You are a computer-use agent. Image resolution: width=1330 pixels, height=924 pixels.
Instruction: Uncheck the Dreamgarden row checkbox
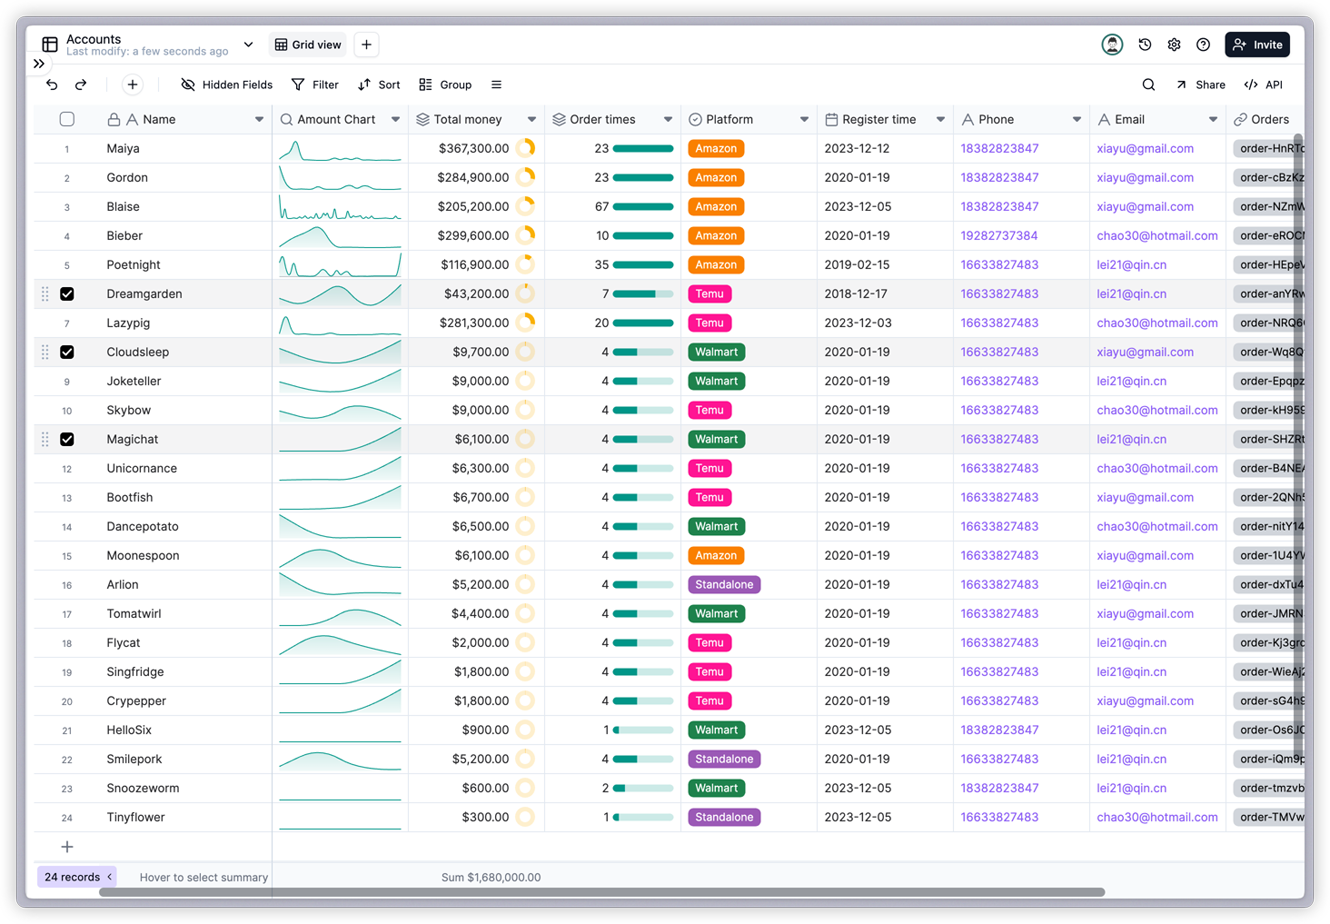67,294
